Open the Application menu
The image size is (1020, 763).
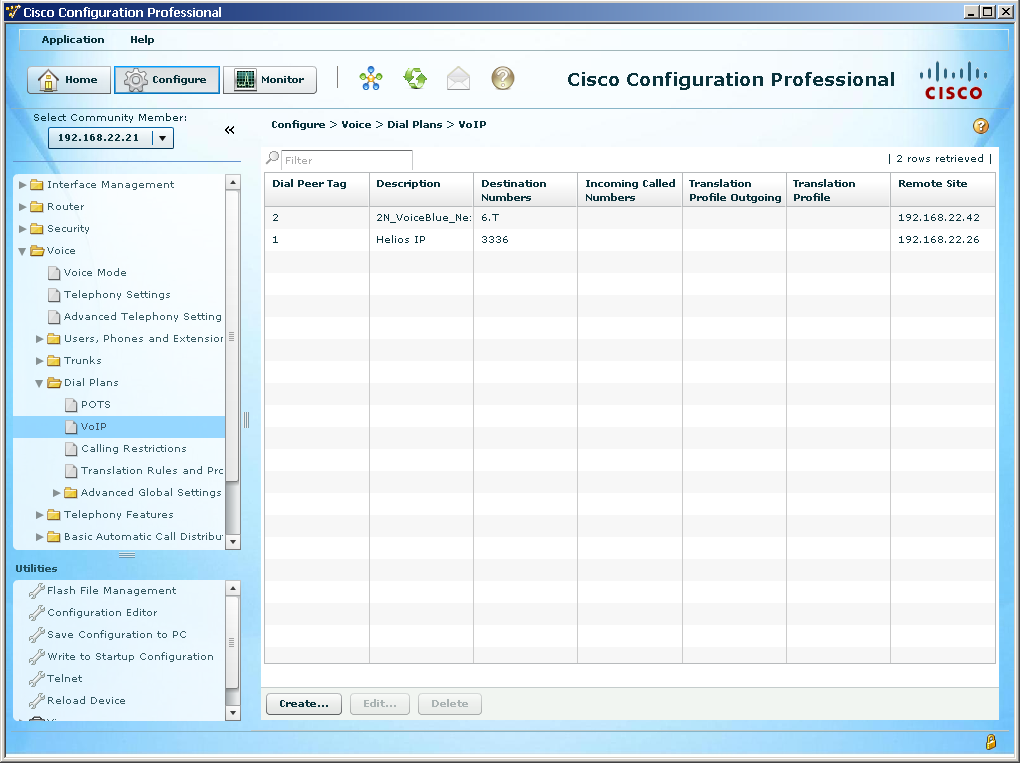pos(73,40)
